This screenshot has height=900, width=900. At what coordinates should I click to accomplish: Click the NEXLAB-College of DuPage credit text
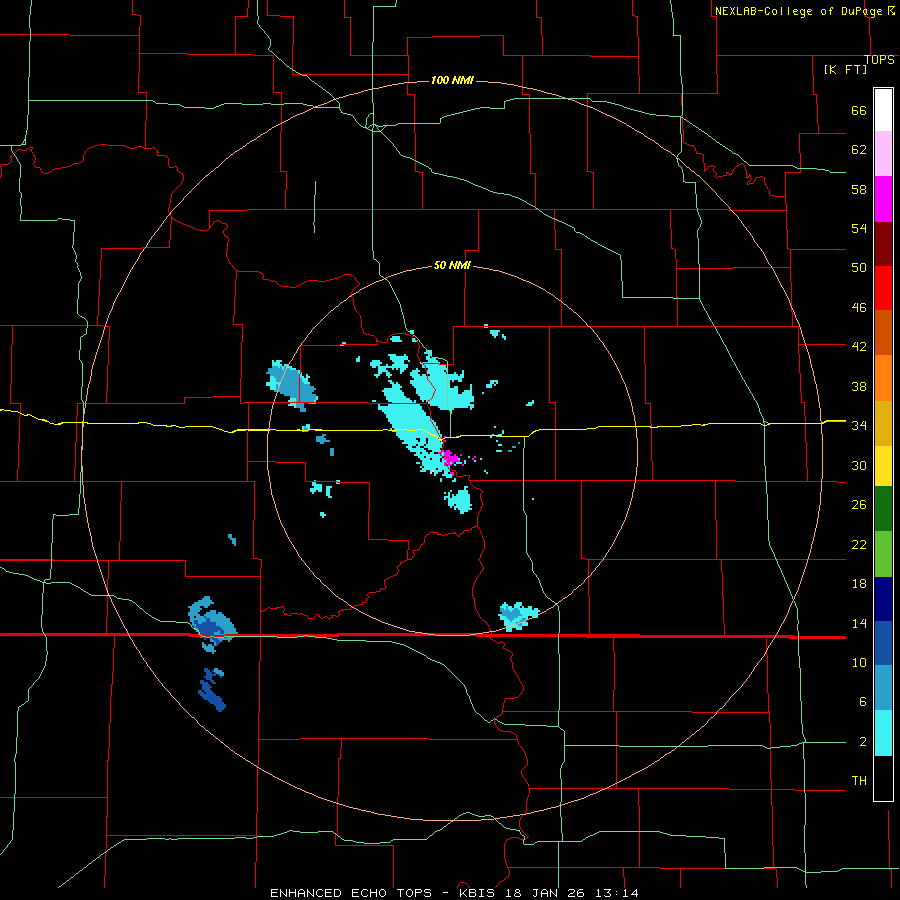(x=804, y=11)
